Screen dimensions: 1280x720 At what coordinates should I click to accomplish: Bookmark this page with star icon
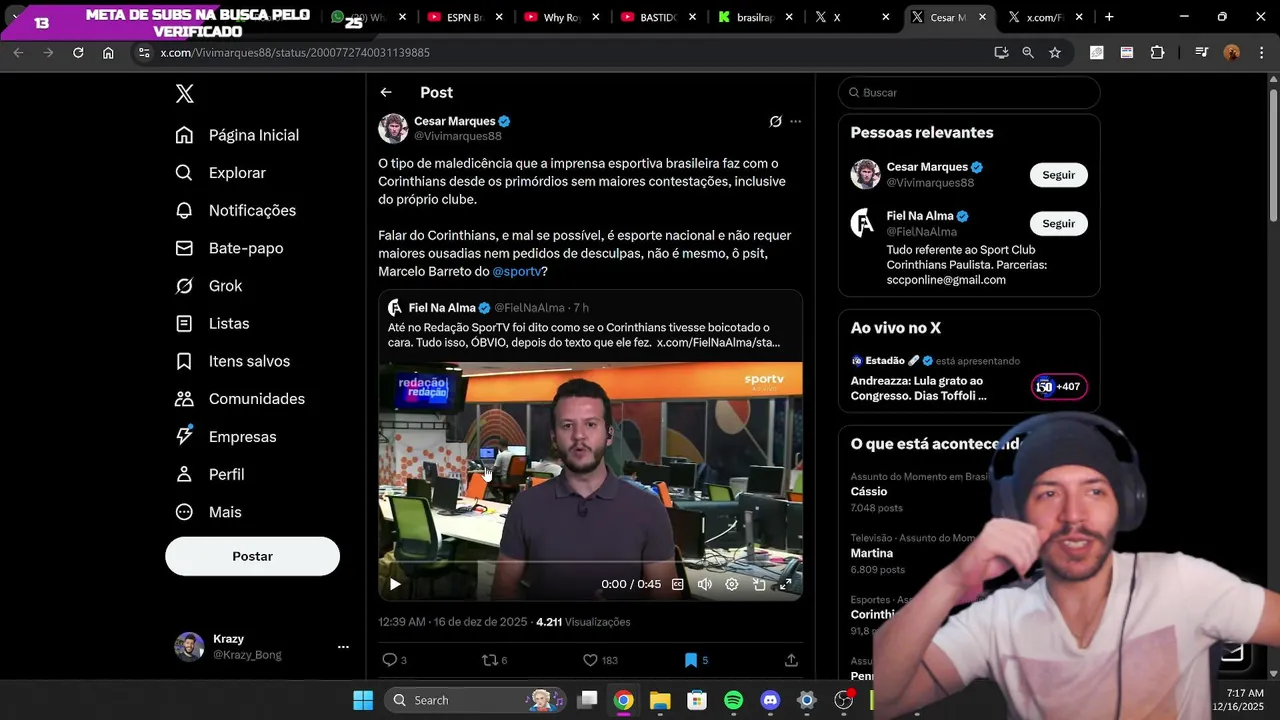tap(1055, 52)
